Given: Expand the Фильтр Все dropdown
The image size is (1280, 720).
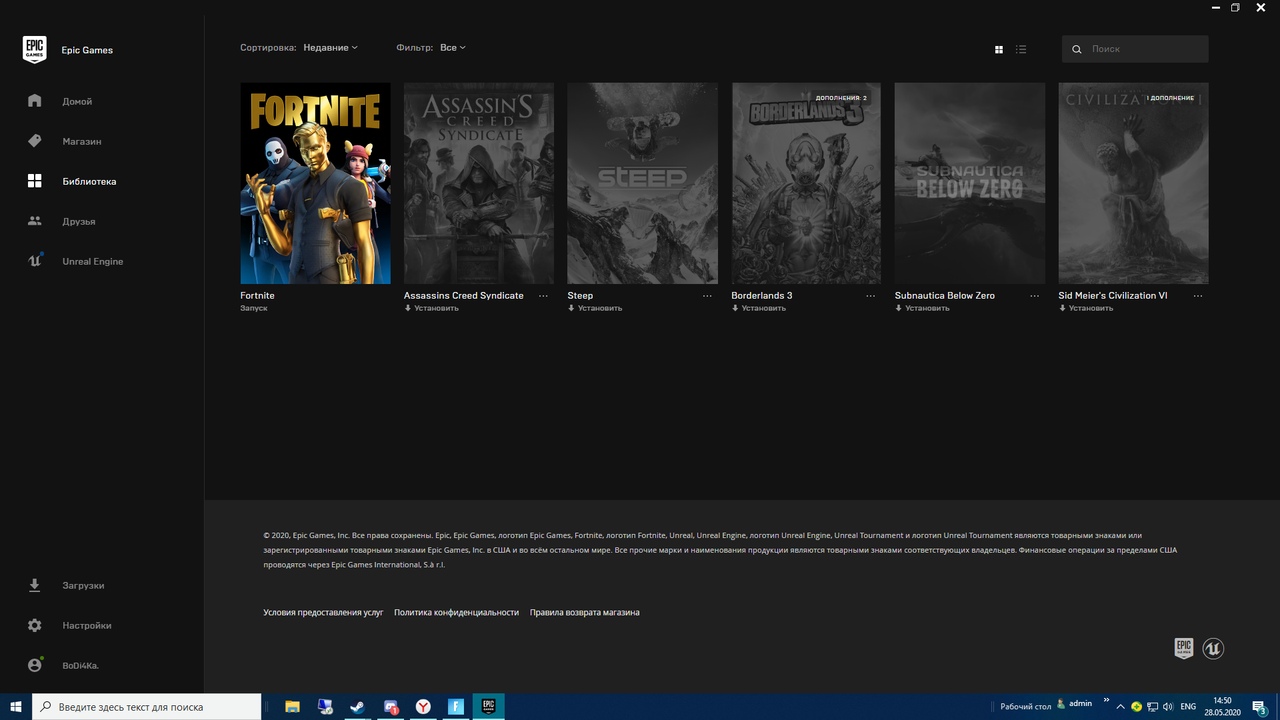Looking at the screenshot, I should click(452, 47).
